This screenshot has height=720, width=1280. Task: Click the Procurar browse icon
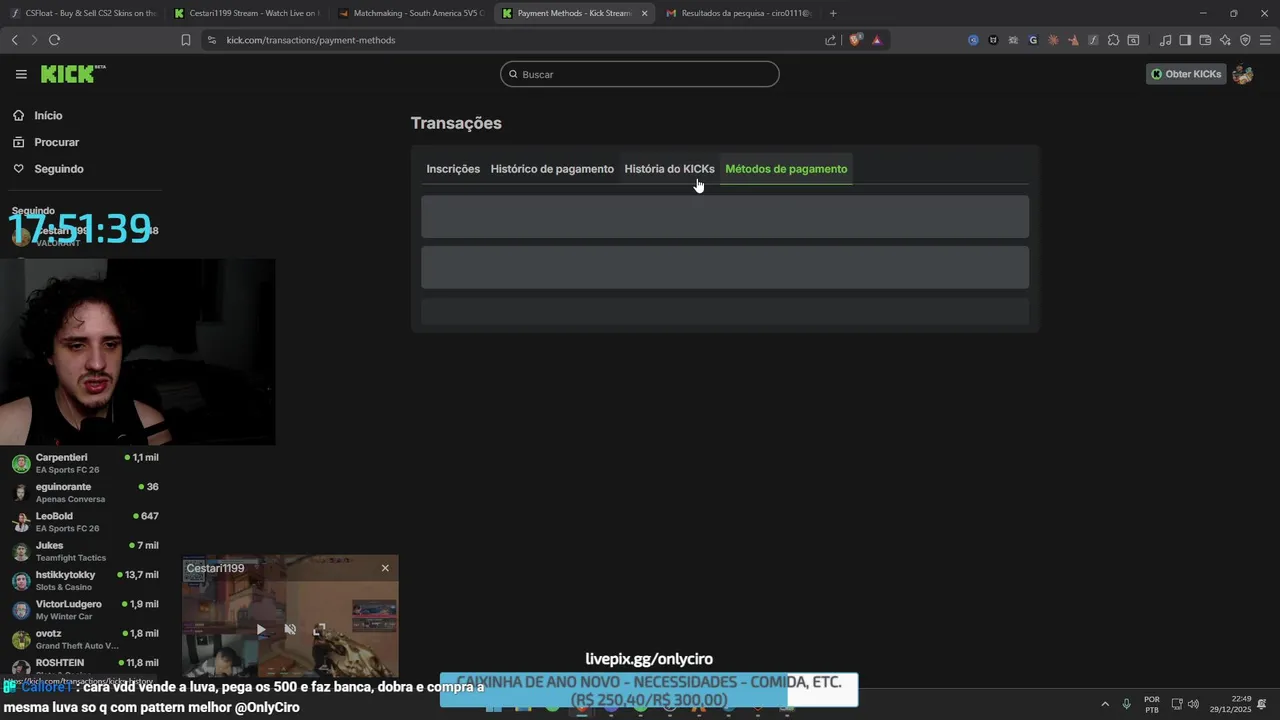tap(19, 142)
